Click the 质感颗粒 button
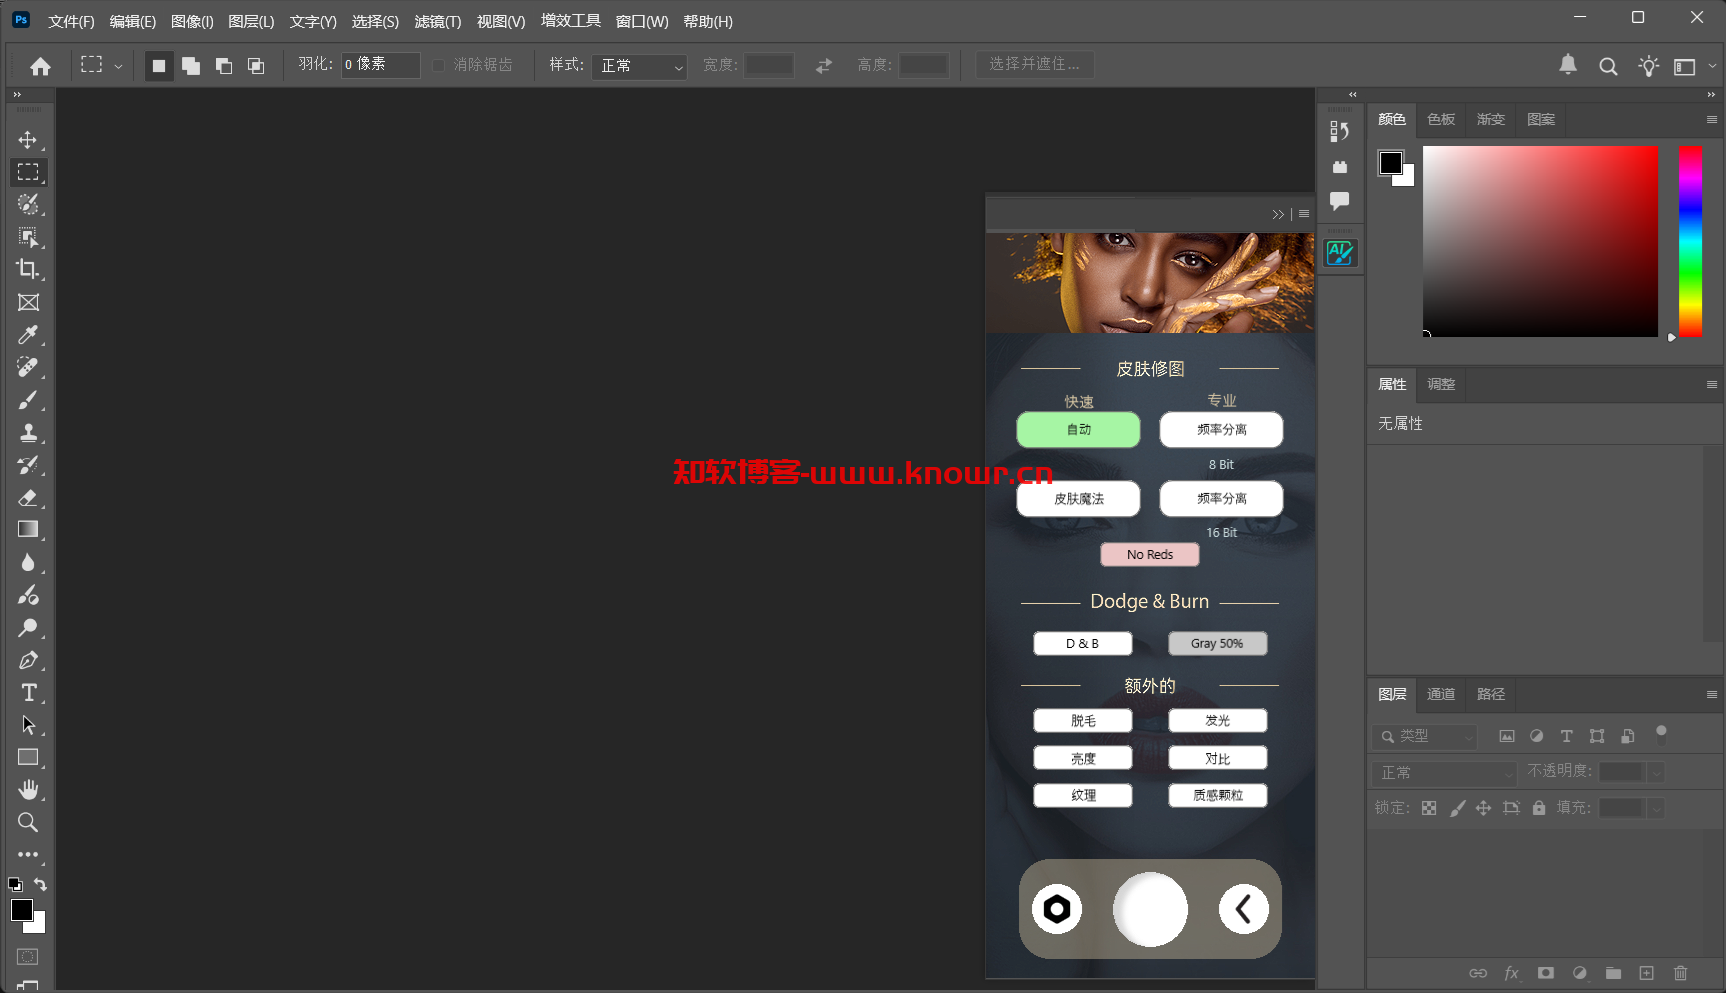The height and width of the screenshot is (993, 1726). point(1217,796)
